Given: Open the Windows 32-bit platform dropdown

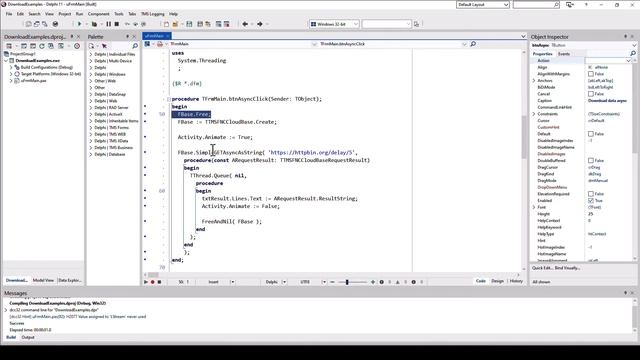Looking at the screenshot, I should (x=356, y=24).
